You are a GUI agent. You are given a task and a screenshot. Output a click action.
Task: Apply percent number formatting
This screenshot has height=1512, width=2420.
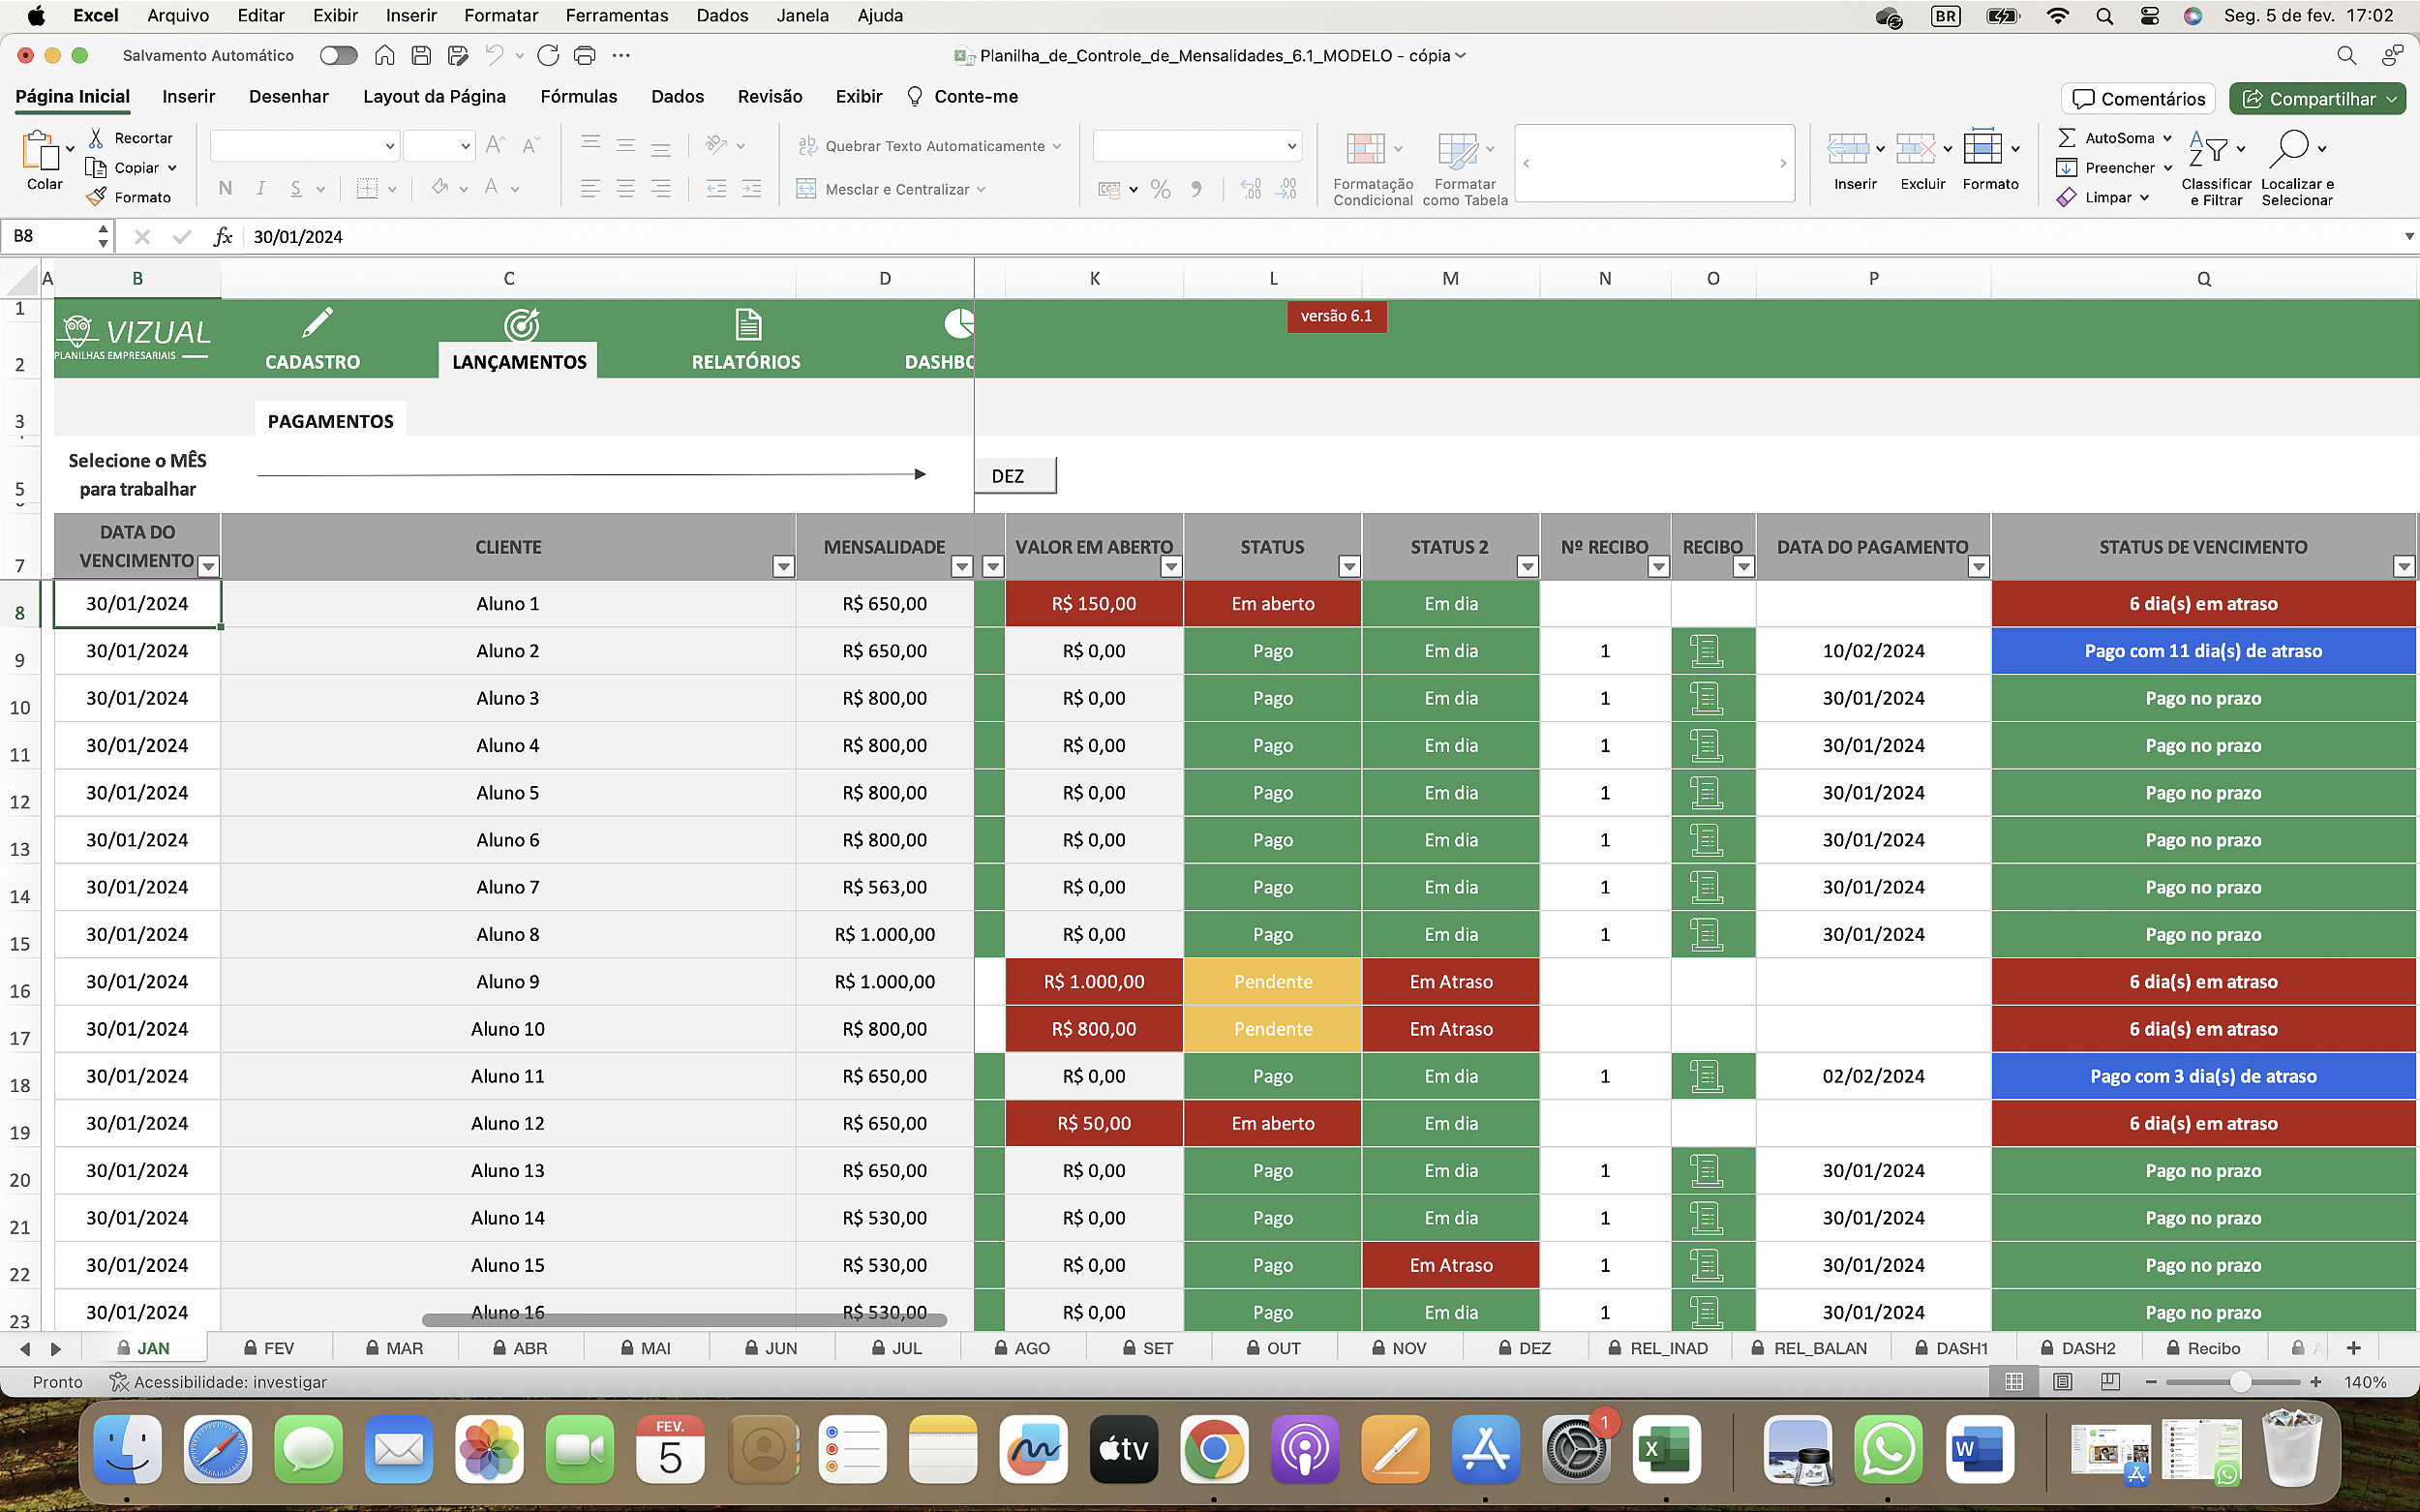tap(1159, 188)
